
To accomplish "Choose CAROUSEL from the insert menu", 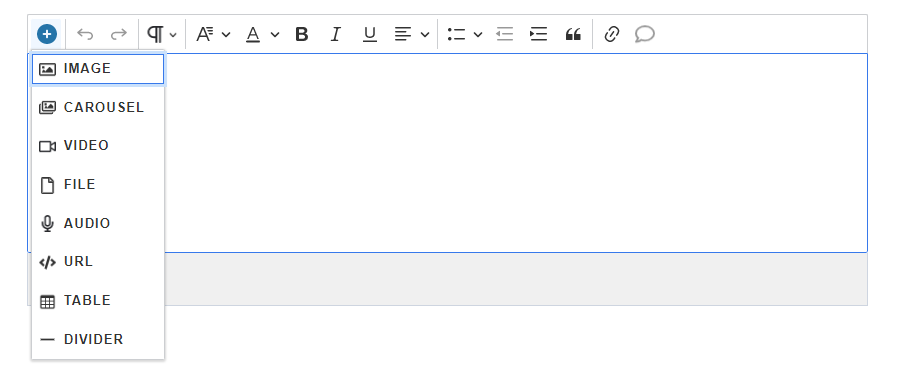I will pos(98,107).
